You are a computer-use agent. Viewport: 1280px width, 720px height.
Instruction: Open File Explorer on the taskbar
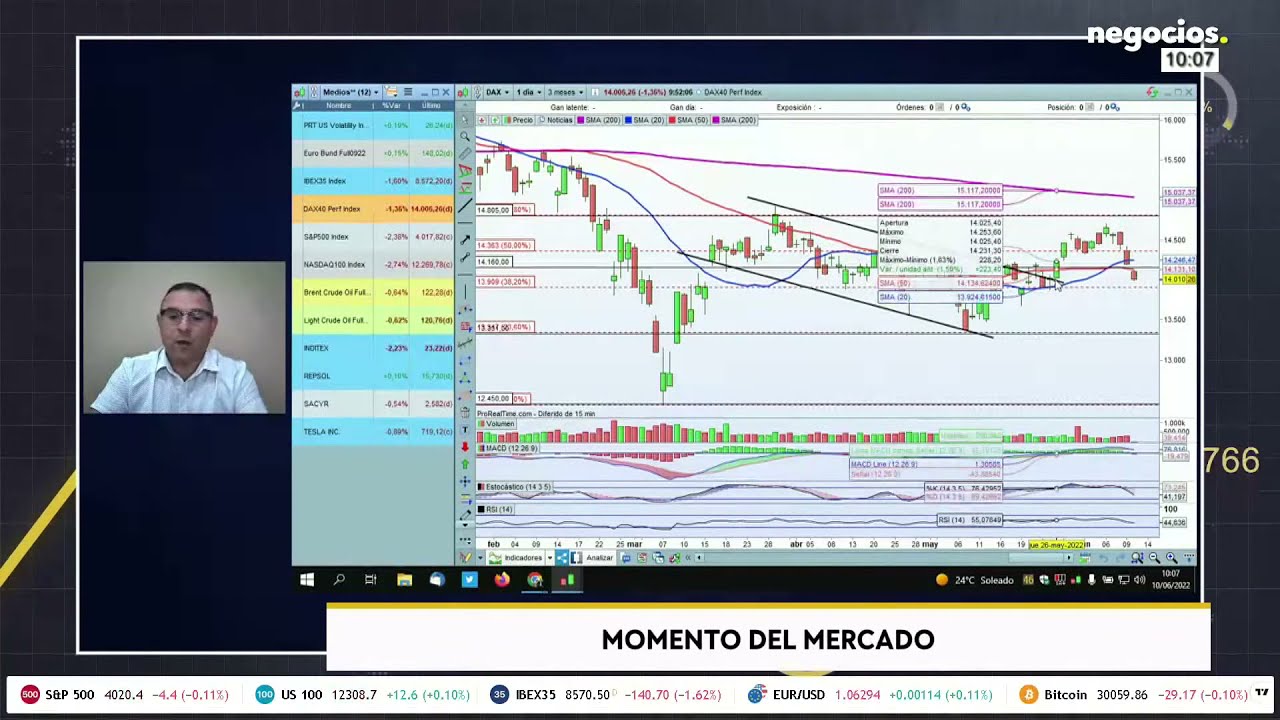tap(404, 579)
